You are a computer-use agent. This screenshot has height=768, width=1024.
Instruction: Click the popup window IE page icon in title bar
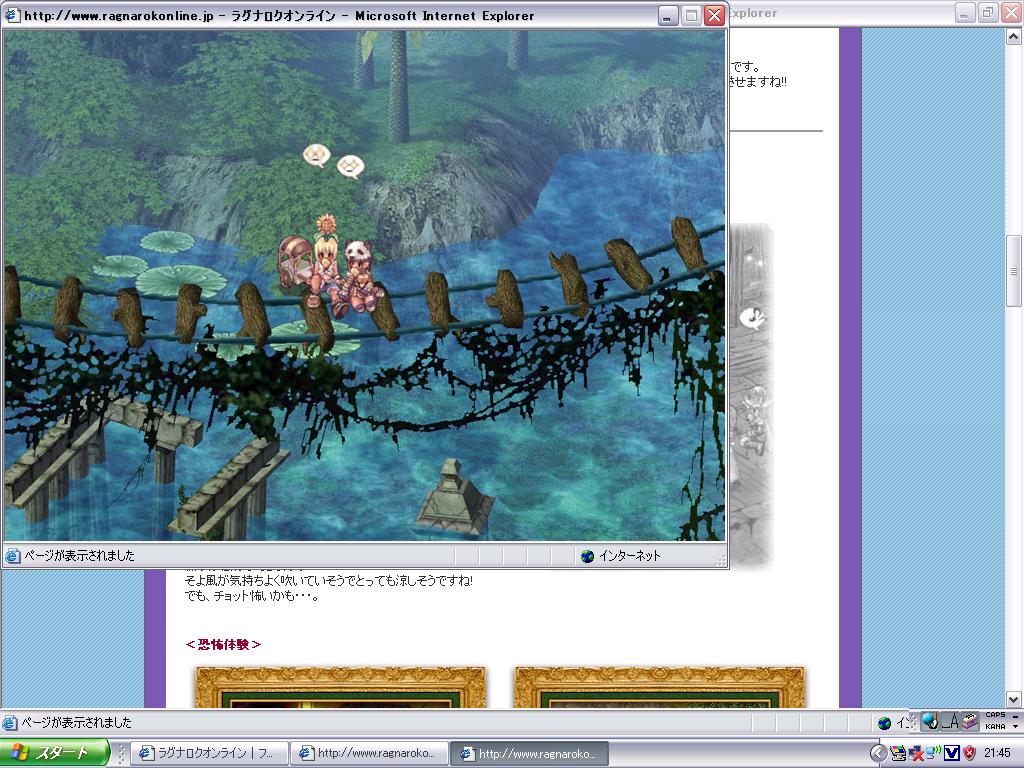point(12,15)
